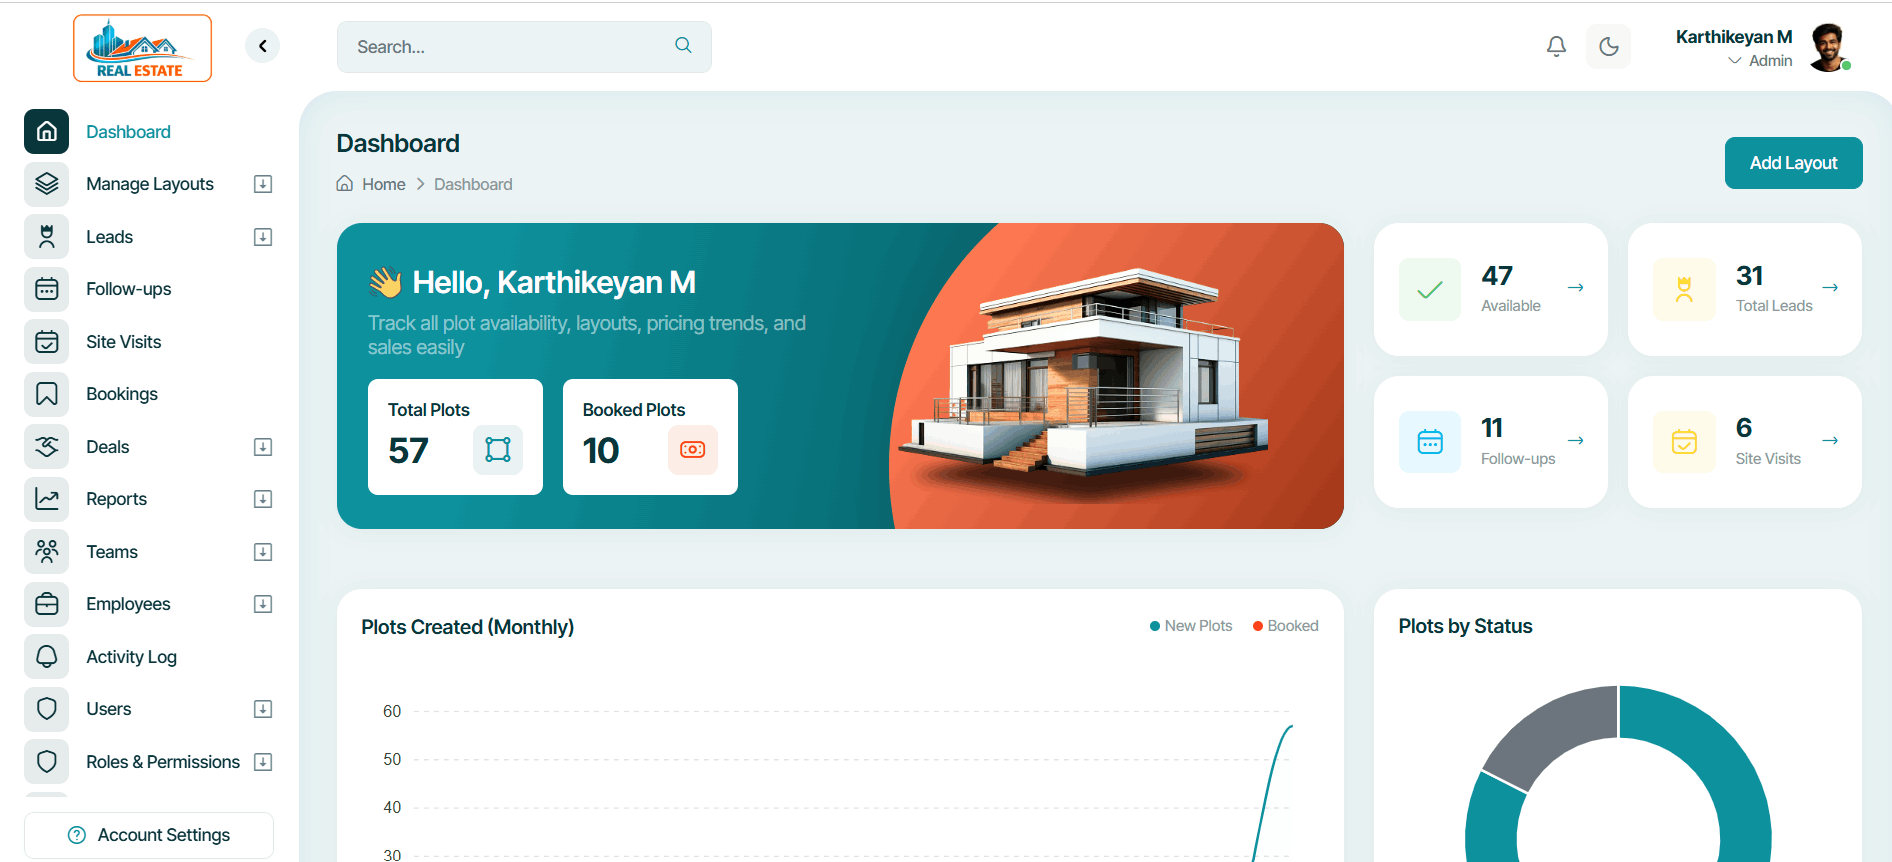Expand the Teams submenu arrow

pos(263,552)
